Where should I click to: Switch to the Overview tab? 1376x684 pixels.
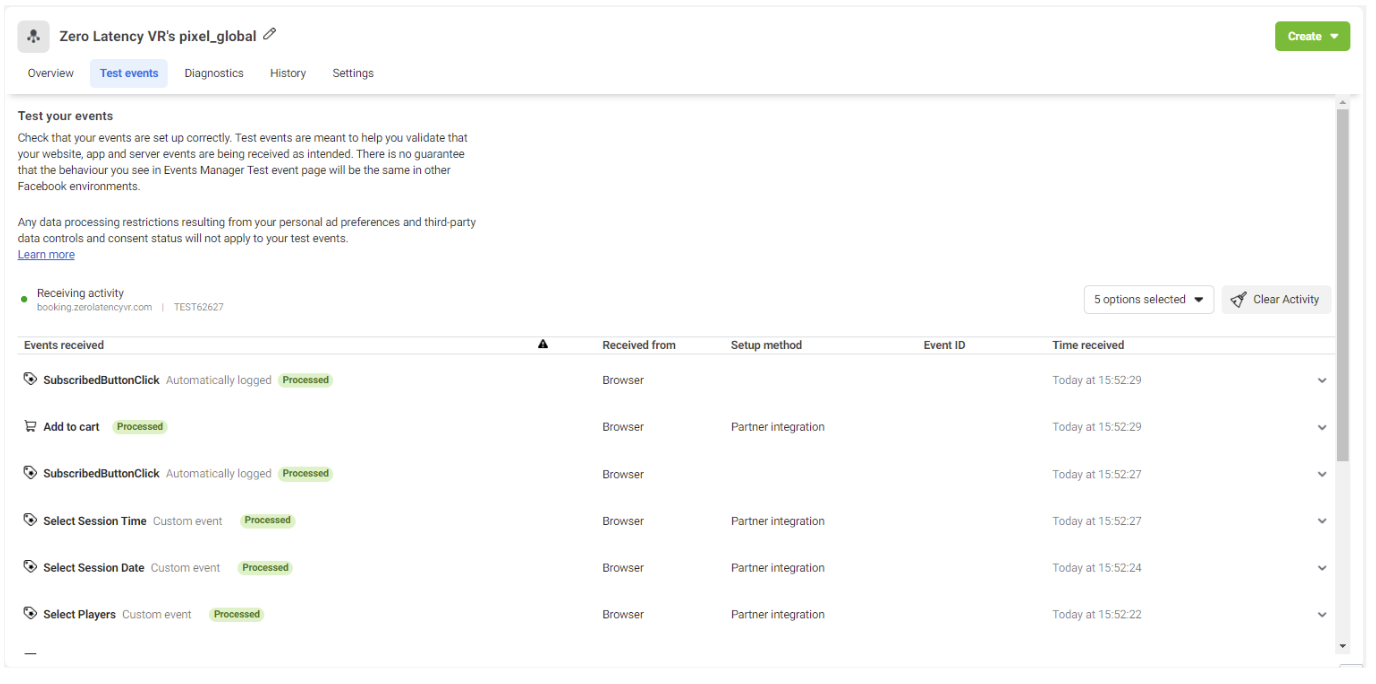(51, 73)
